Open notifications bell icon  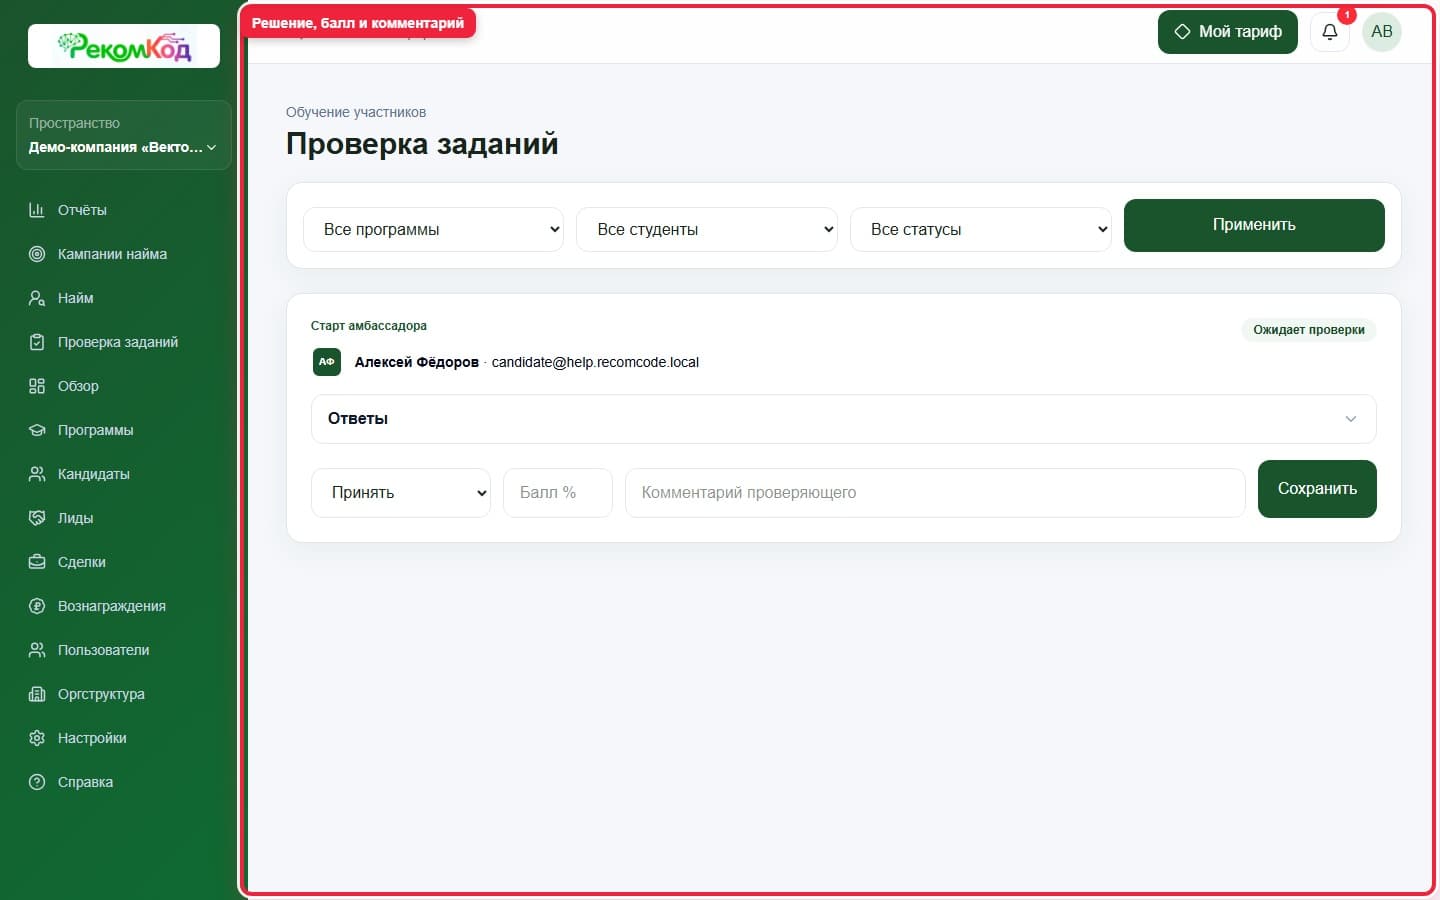click(x=1330, y=32)
